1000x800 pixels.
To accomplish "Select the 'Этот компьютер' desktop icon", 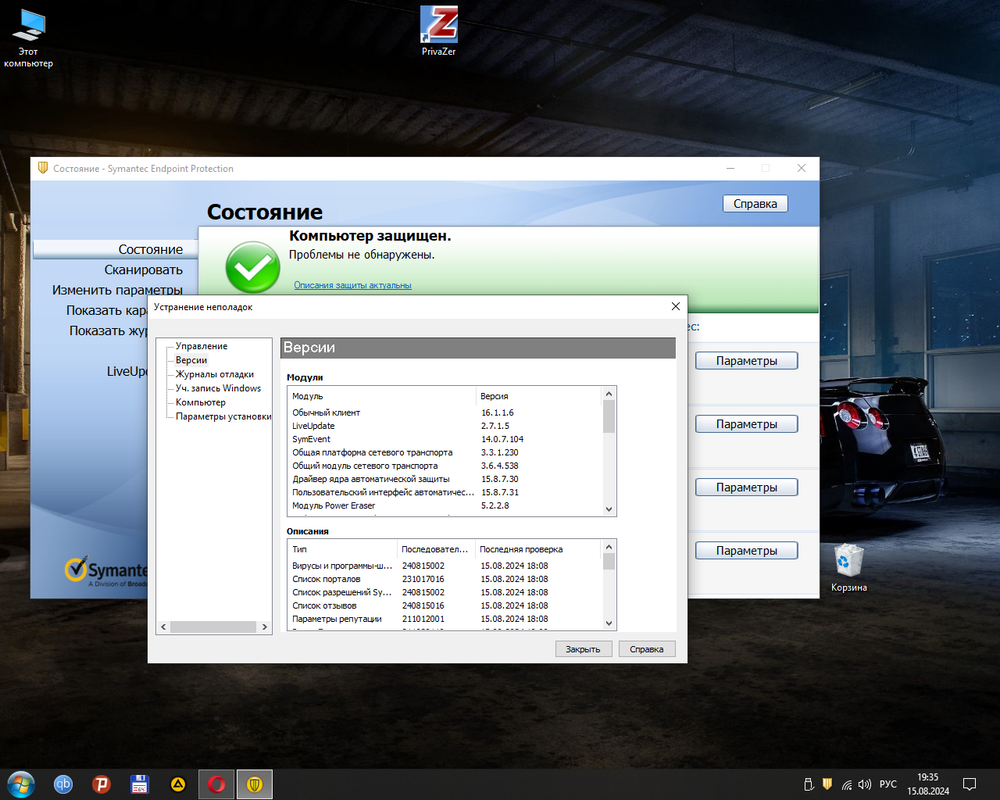I will (28, 38).
